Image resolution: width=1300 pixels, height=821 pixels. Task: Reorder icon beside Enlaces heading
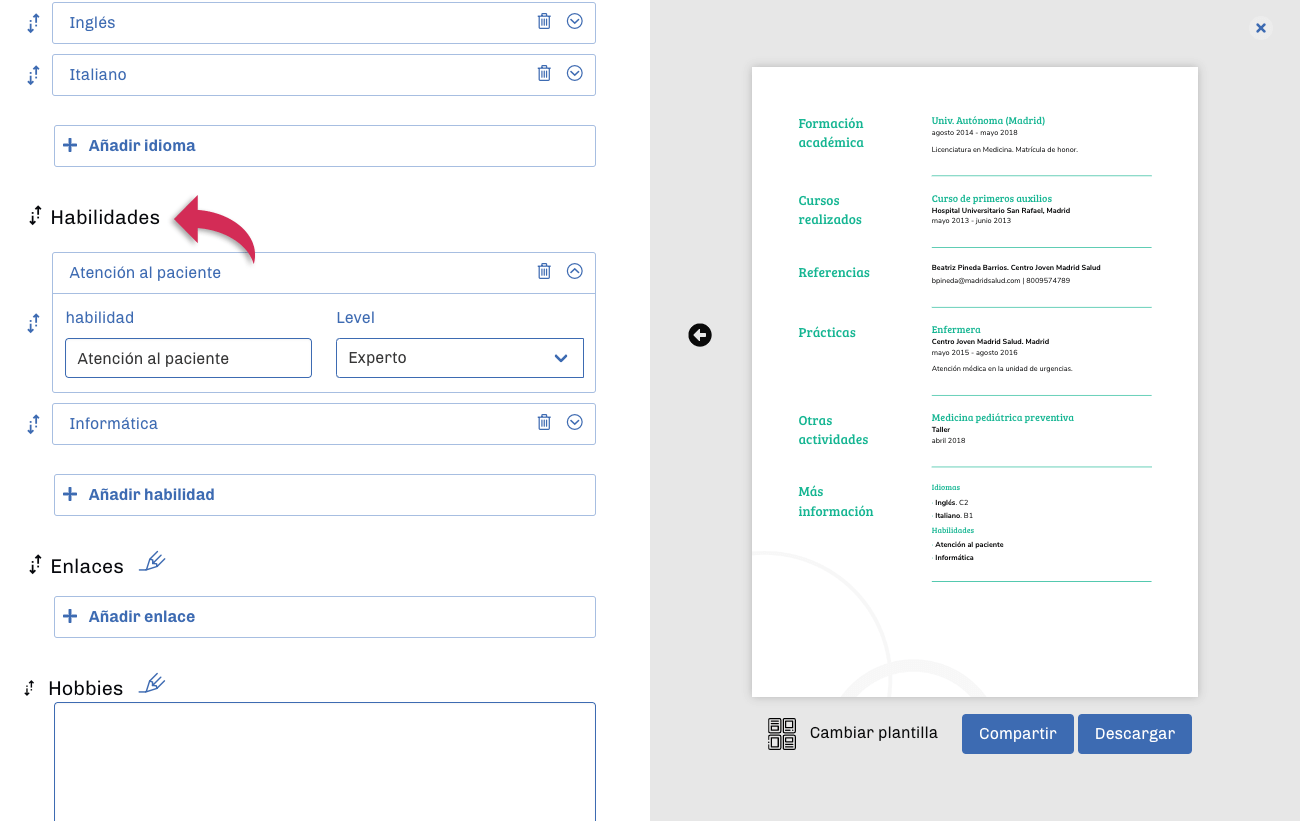pyautogui.click(x=35, y=565)
